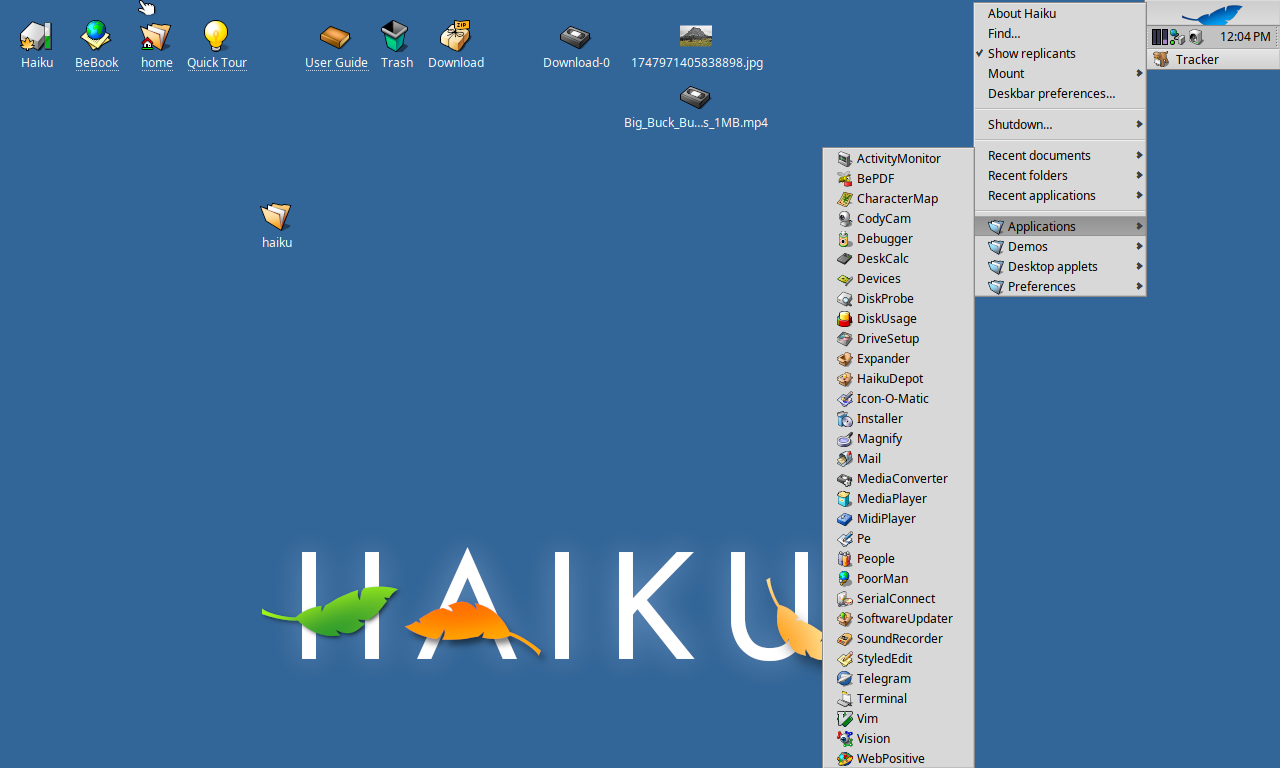Start CodyCam from the Applications list

coord(898,218)
